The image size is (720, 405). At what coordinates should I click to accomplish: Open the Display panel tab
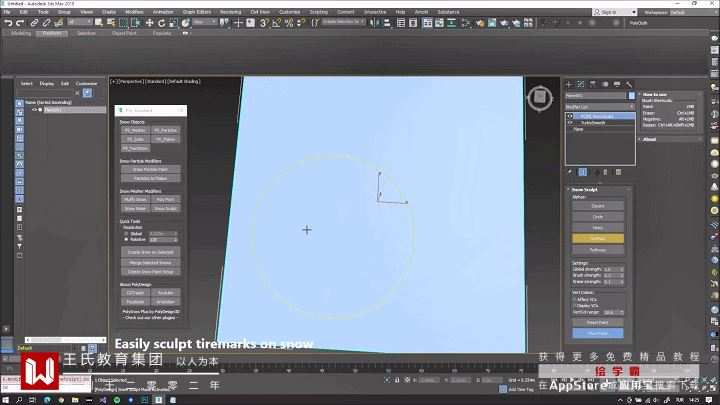click(x=617, y=84)
